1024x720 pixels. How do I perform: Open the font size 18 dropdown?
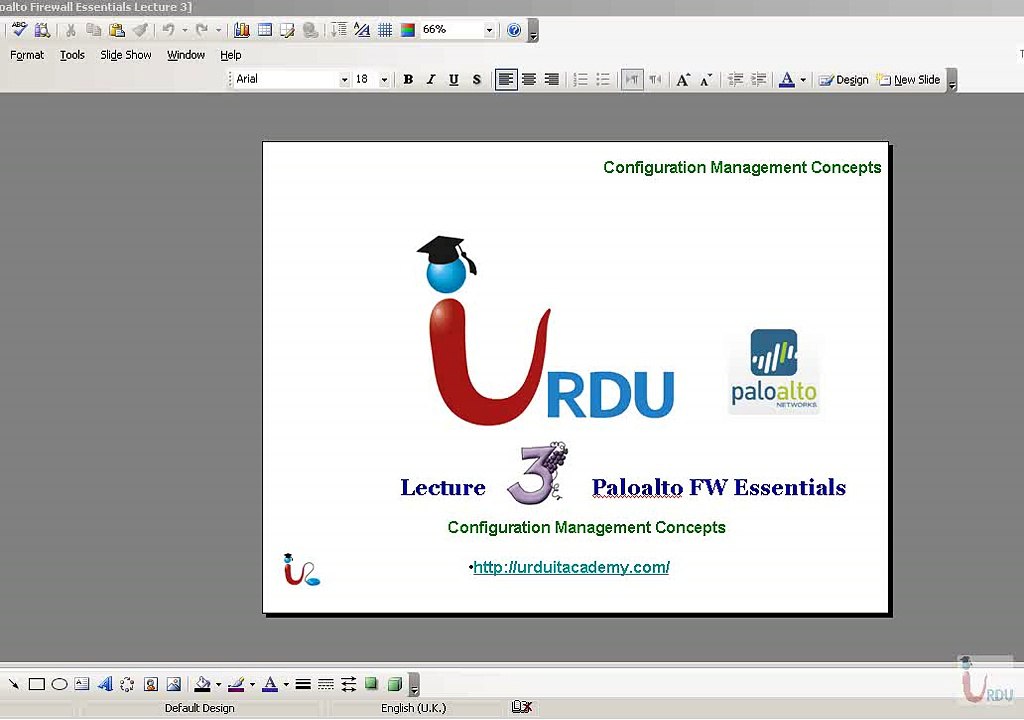(385, 80)
